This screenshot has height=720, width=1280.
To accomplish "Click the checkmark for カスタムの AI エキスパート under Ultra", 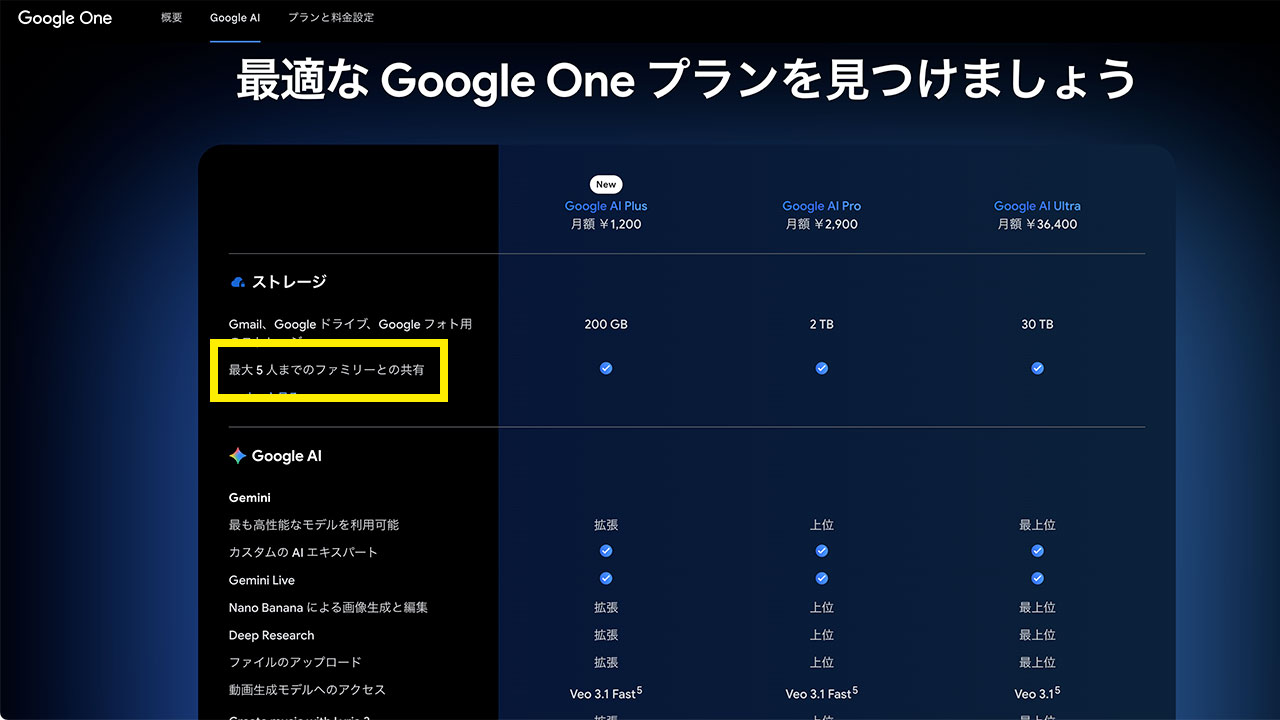I will click(x=1037, y=551).
